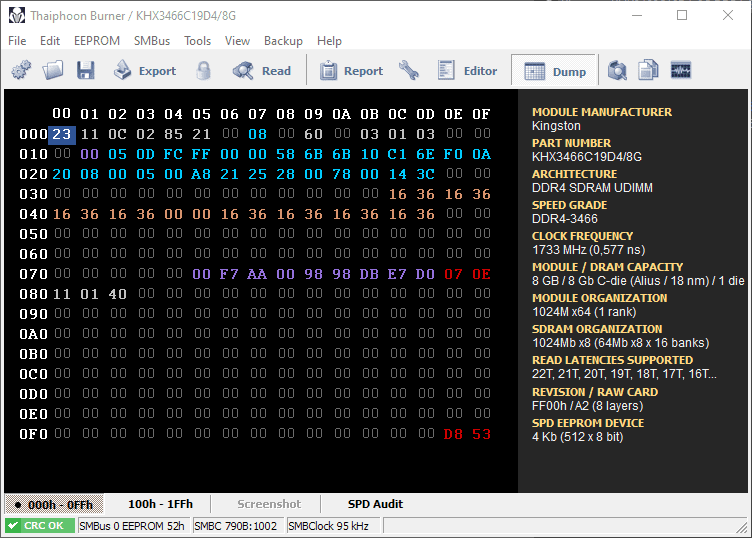The width and height of the screenshot is (752, 538).
Task: Open the SMBus menu
Action: (x=152, y=41)
